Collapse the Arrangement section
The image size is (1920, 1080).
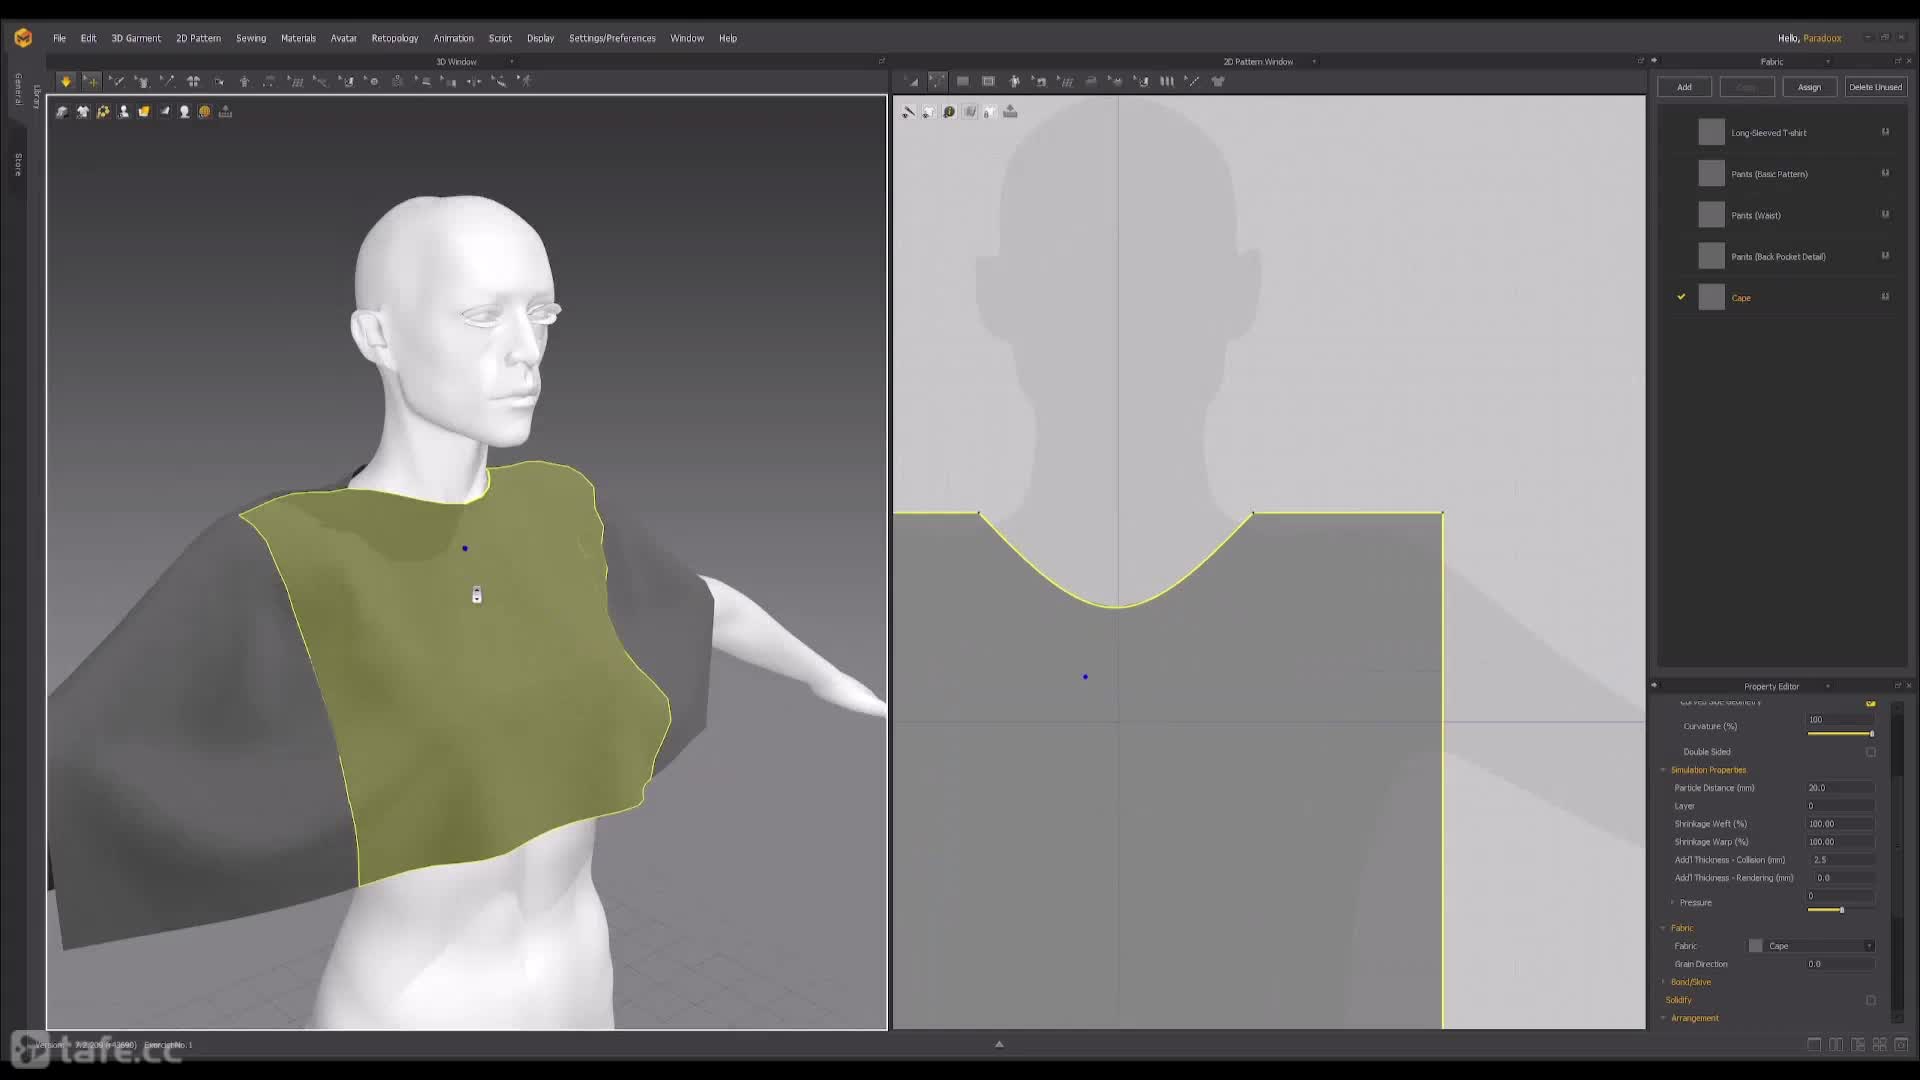pyautogui.click(x=1664, y=1018)
